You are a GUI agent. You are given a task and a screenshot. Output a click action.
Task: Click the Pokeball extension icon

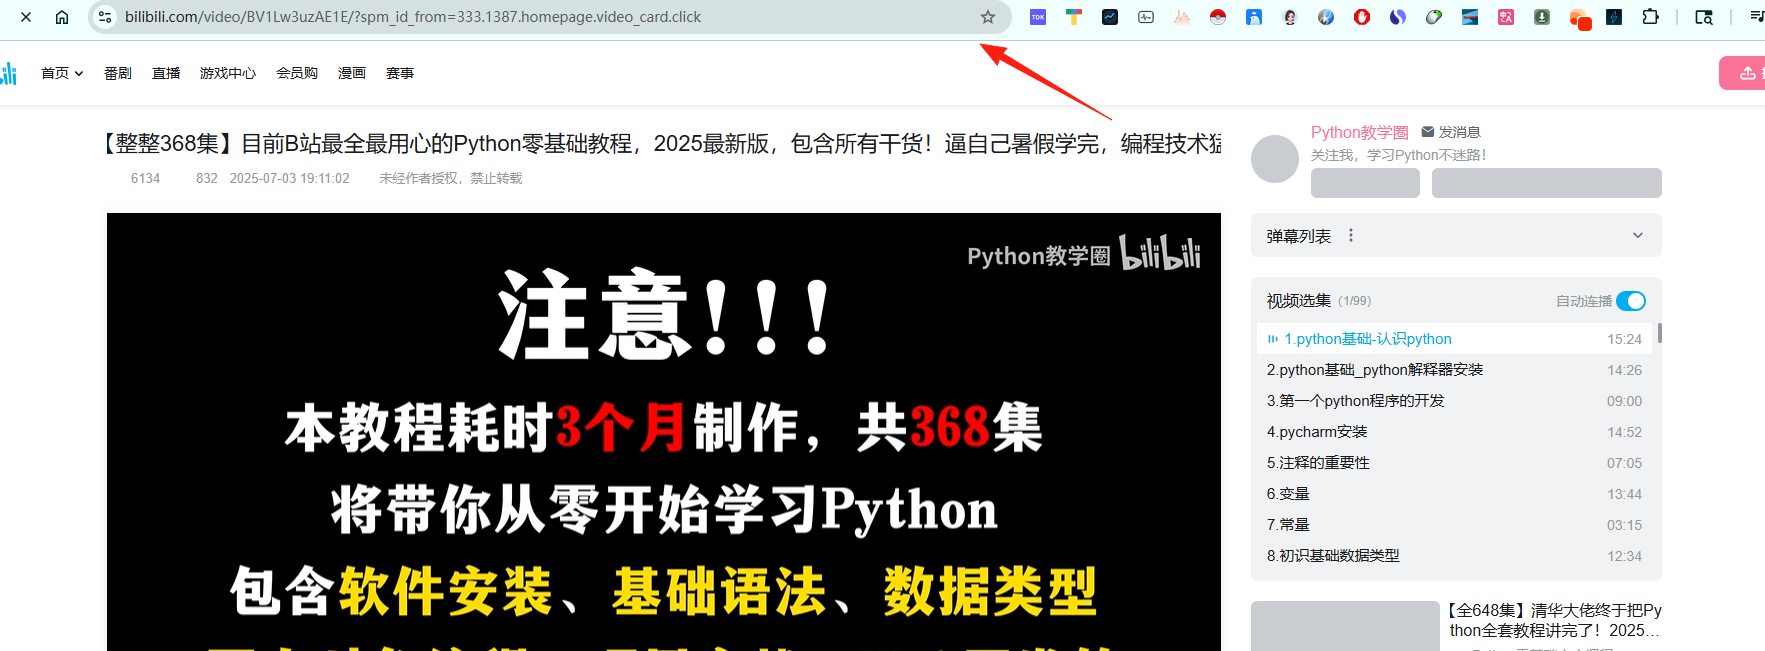[x=1218, y=17]
